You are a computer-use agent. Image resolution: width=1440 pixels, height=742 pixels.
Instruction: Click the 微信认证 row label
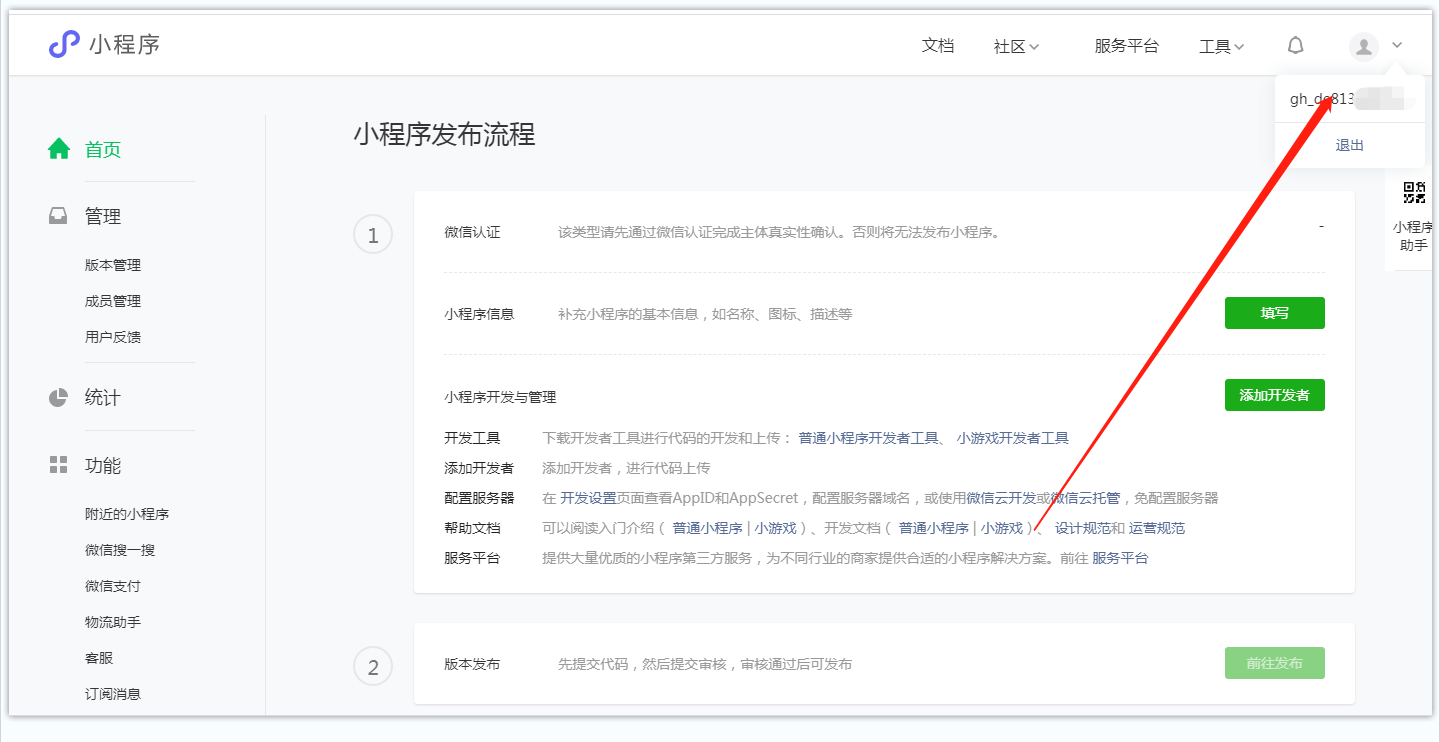click(472, 232)
